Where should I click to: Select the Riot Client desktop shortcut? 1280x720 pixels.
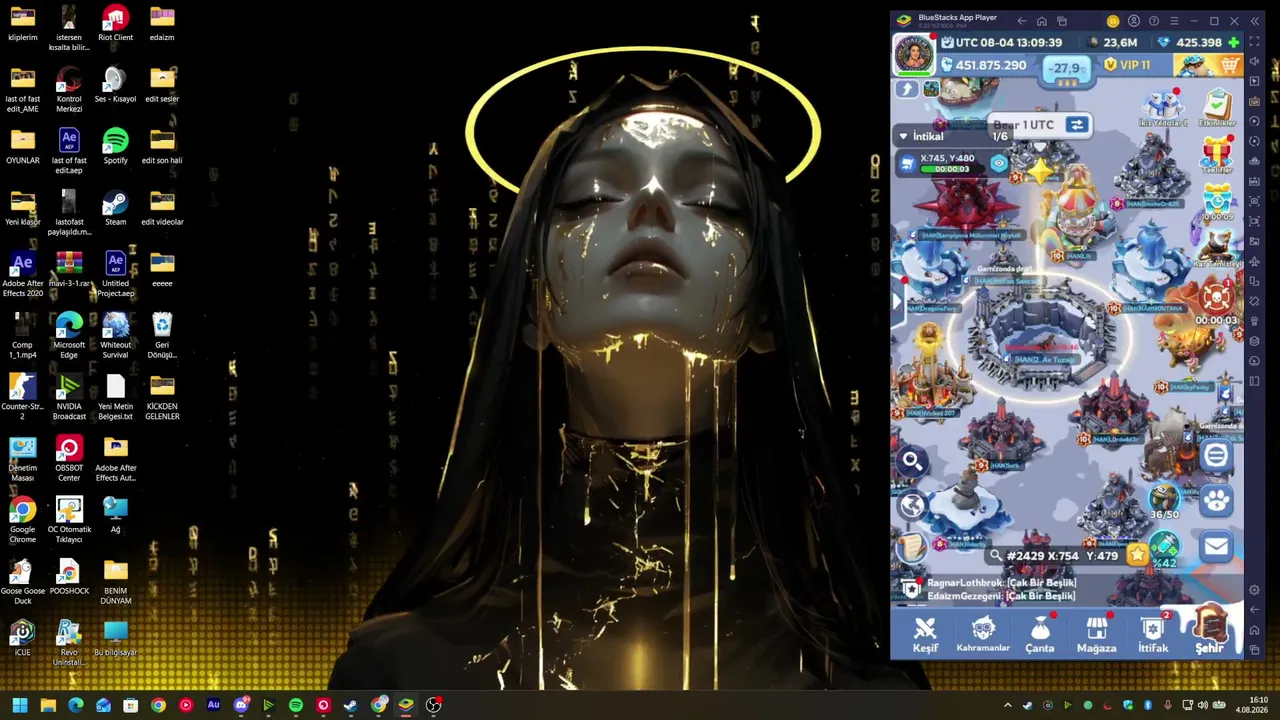pos(115,25)
